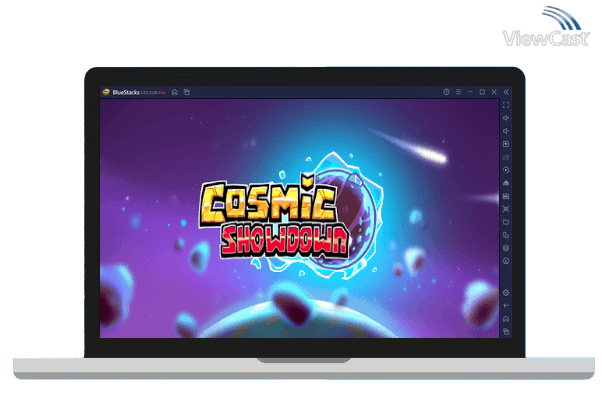Close the BlueStacks window
602x414 pixels.
(x=494, y=92)
